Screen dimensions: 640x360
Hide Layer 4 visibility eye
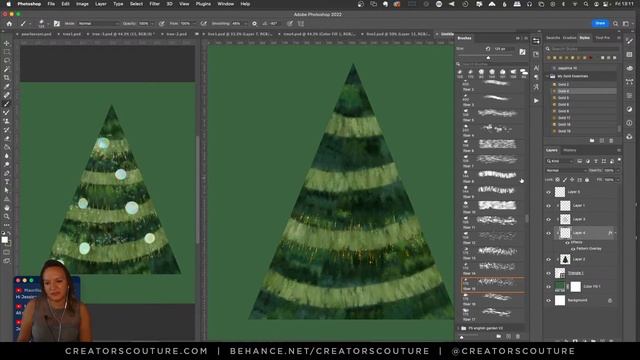click(x=549, y=233)
